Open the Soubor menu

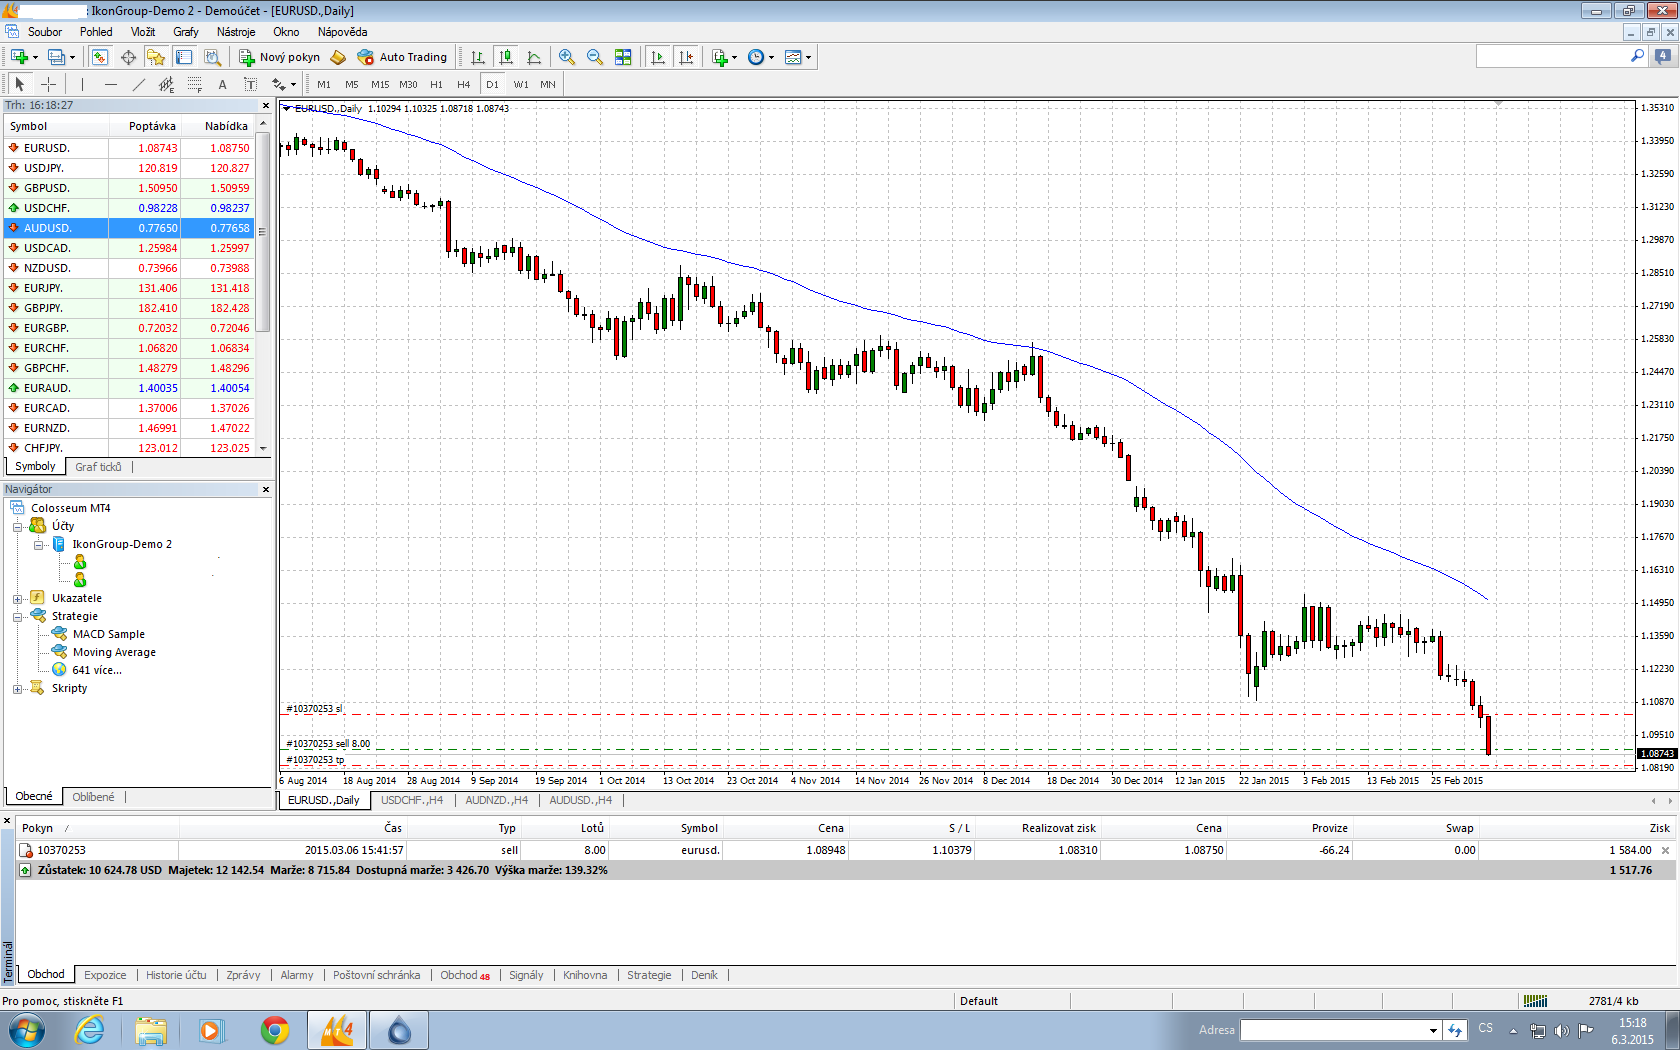[x=45, y=32]
